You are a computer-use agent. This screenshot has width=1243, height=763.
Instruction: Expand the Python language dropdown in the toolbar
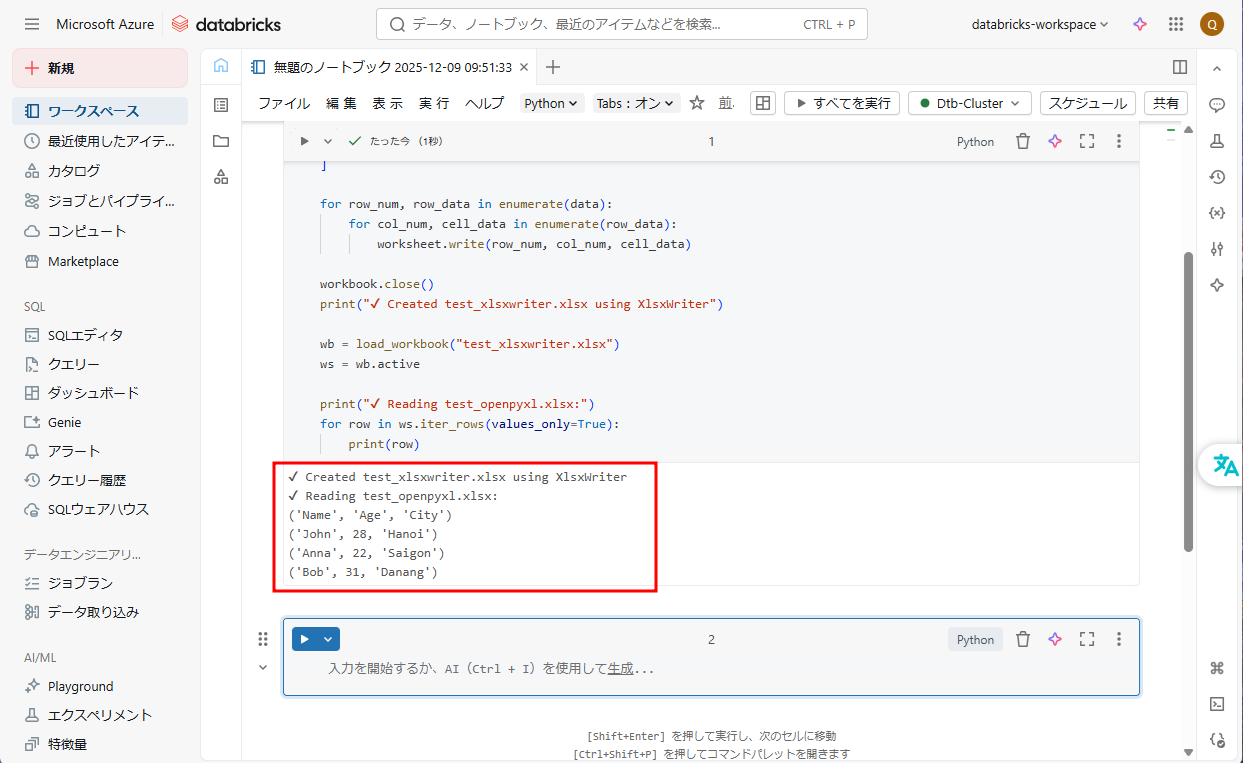tap(552, 103)
